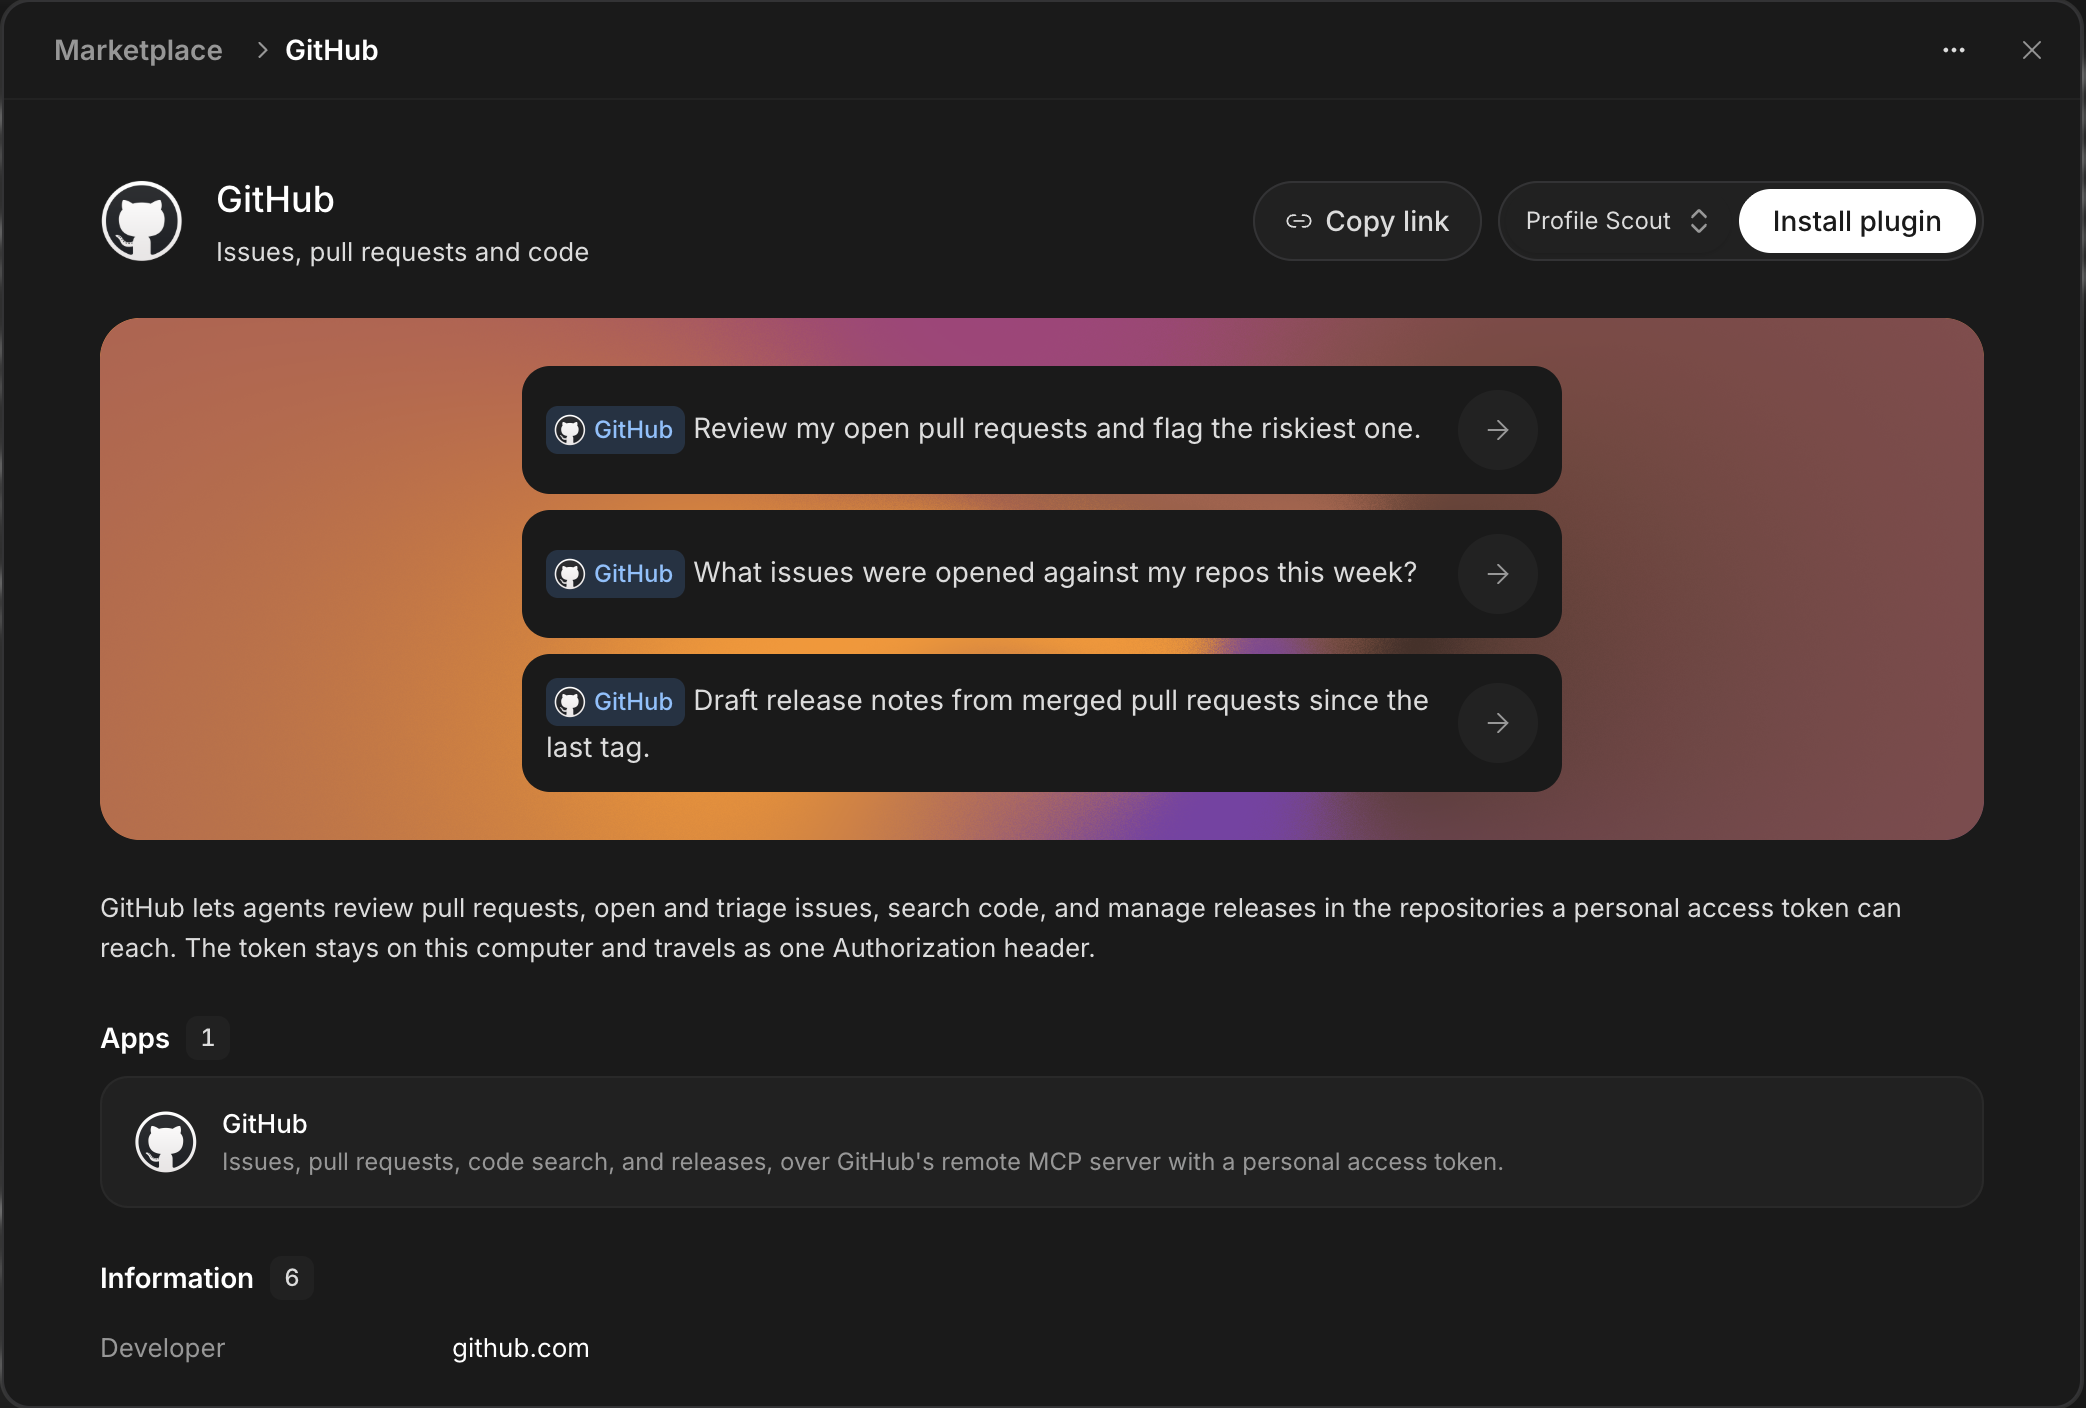Run the review pull requests prompt arrow
Viewport: 2086px width, 1408px height.
pos(1497,430)
